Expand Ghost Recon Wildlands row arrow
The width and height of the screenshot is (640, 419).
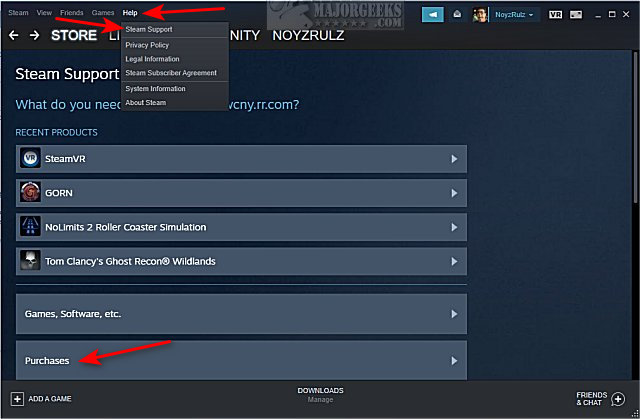click(x=454, y=262)
